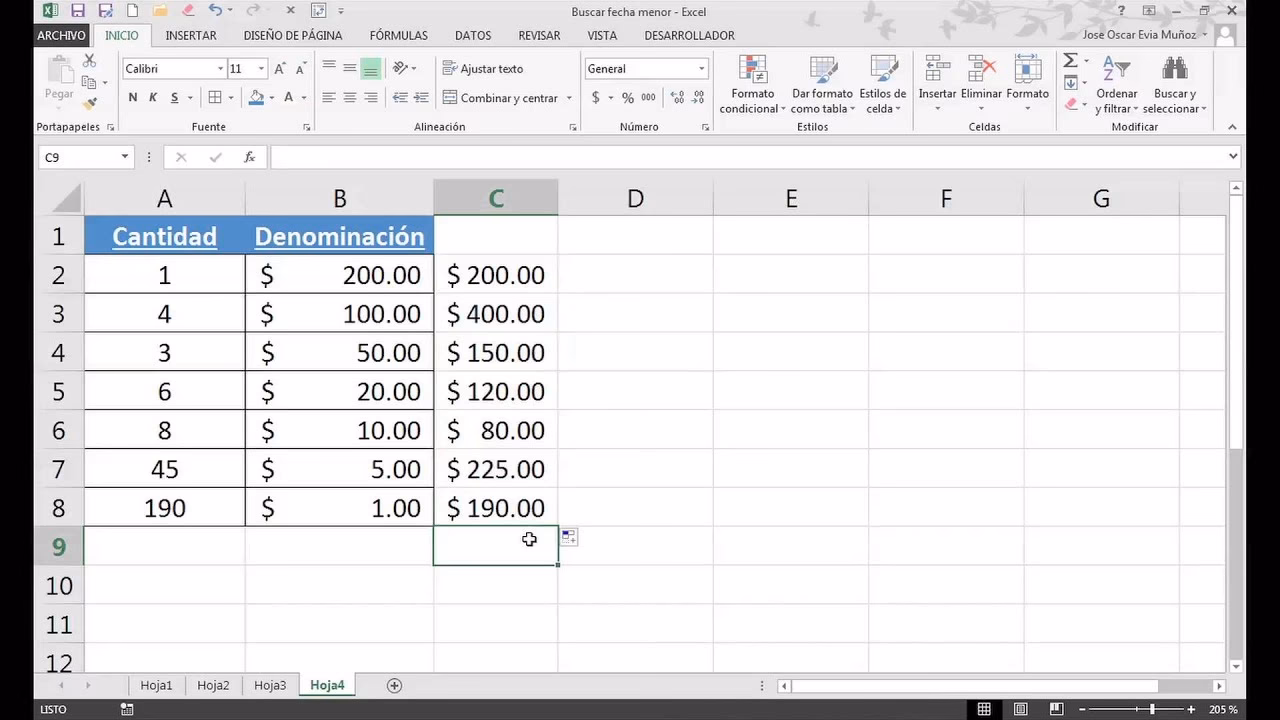Screen dimensions: 1280x720
Task: Click the Format Painter brush icon
Action: pos(89,103)
